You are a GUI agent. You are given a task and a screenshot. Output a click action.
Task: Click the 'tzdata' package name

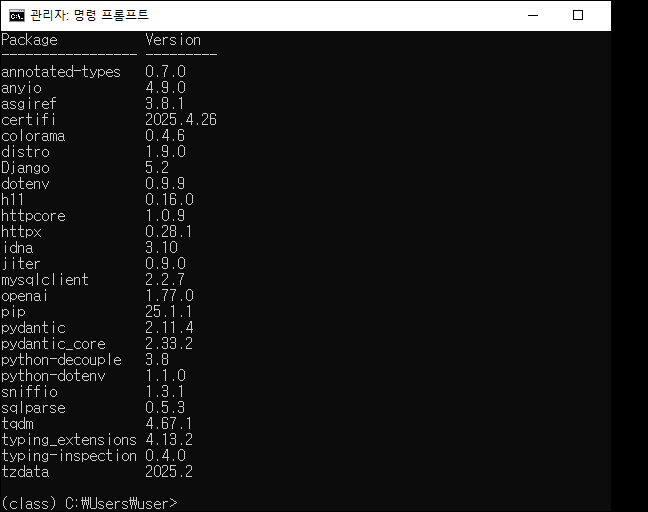[x=25, y=472]
